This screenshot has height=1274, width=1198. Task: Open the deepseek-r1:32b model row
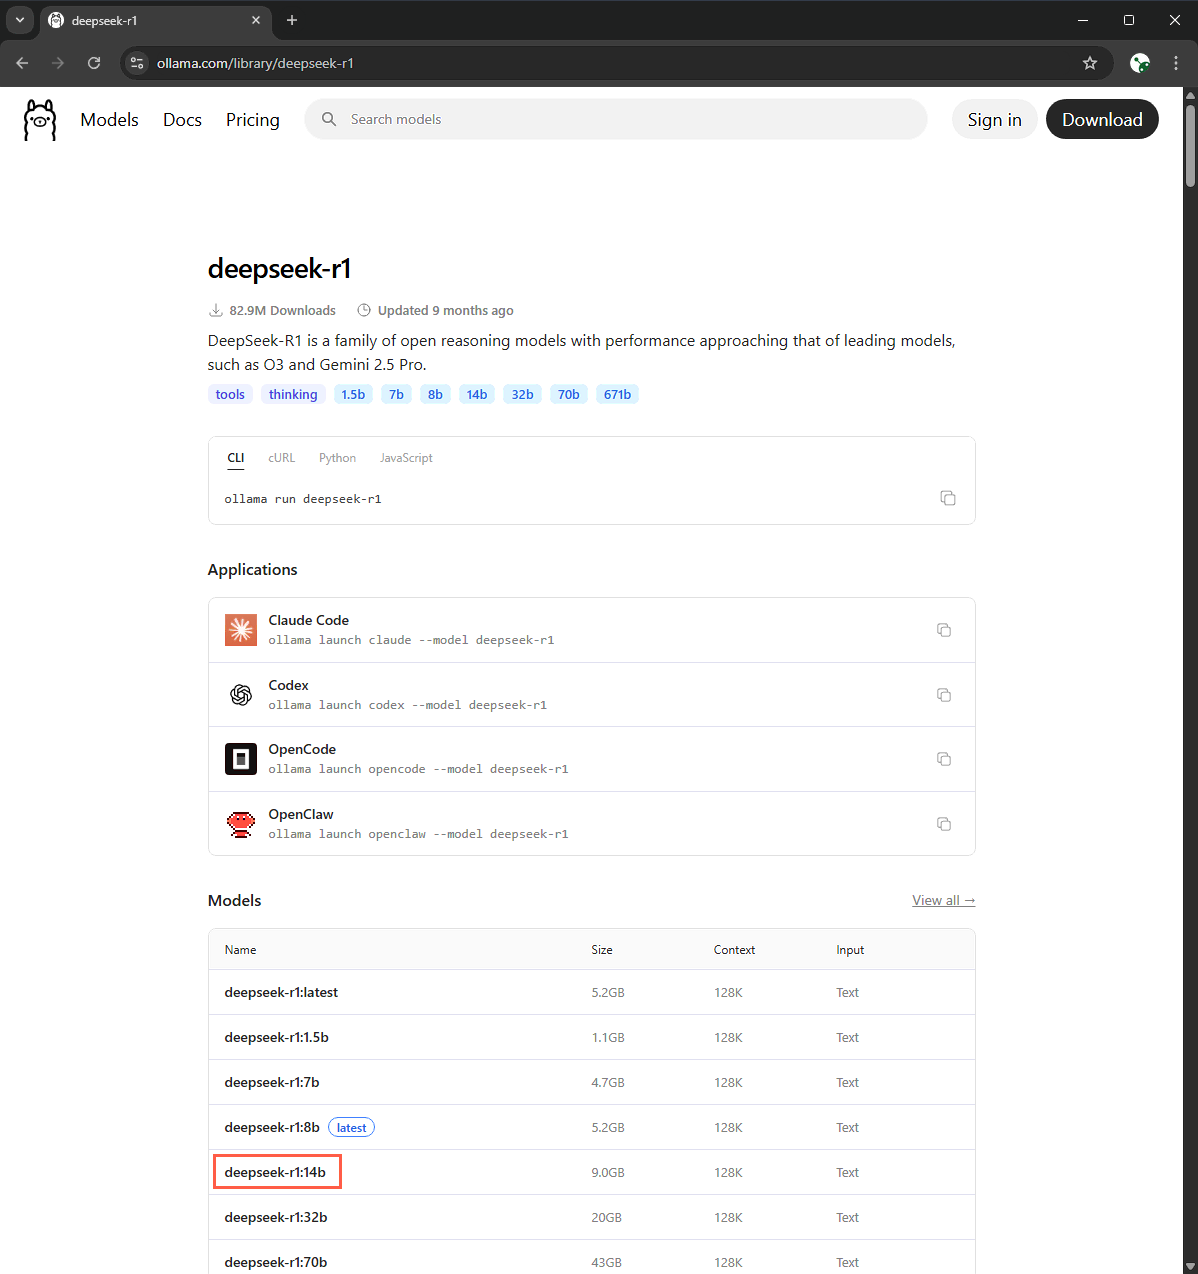pos(592,1217)
